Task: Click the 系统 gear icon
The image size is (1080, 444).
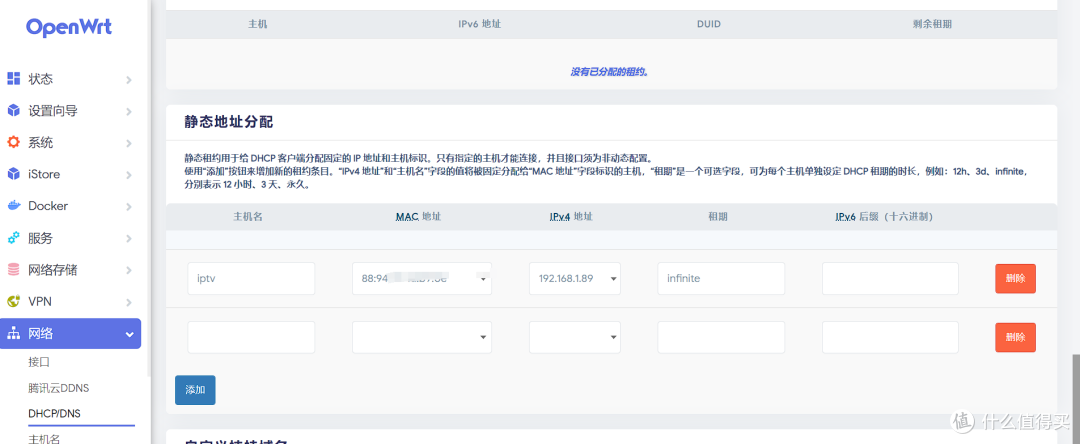Action: pyautogui.click(x=14, y=142)
